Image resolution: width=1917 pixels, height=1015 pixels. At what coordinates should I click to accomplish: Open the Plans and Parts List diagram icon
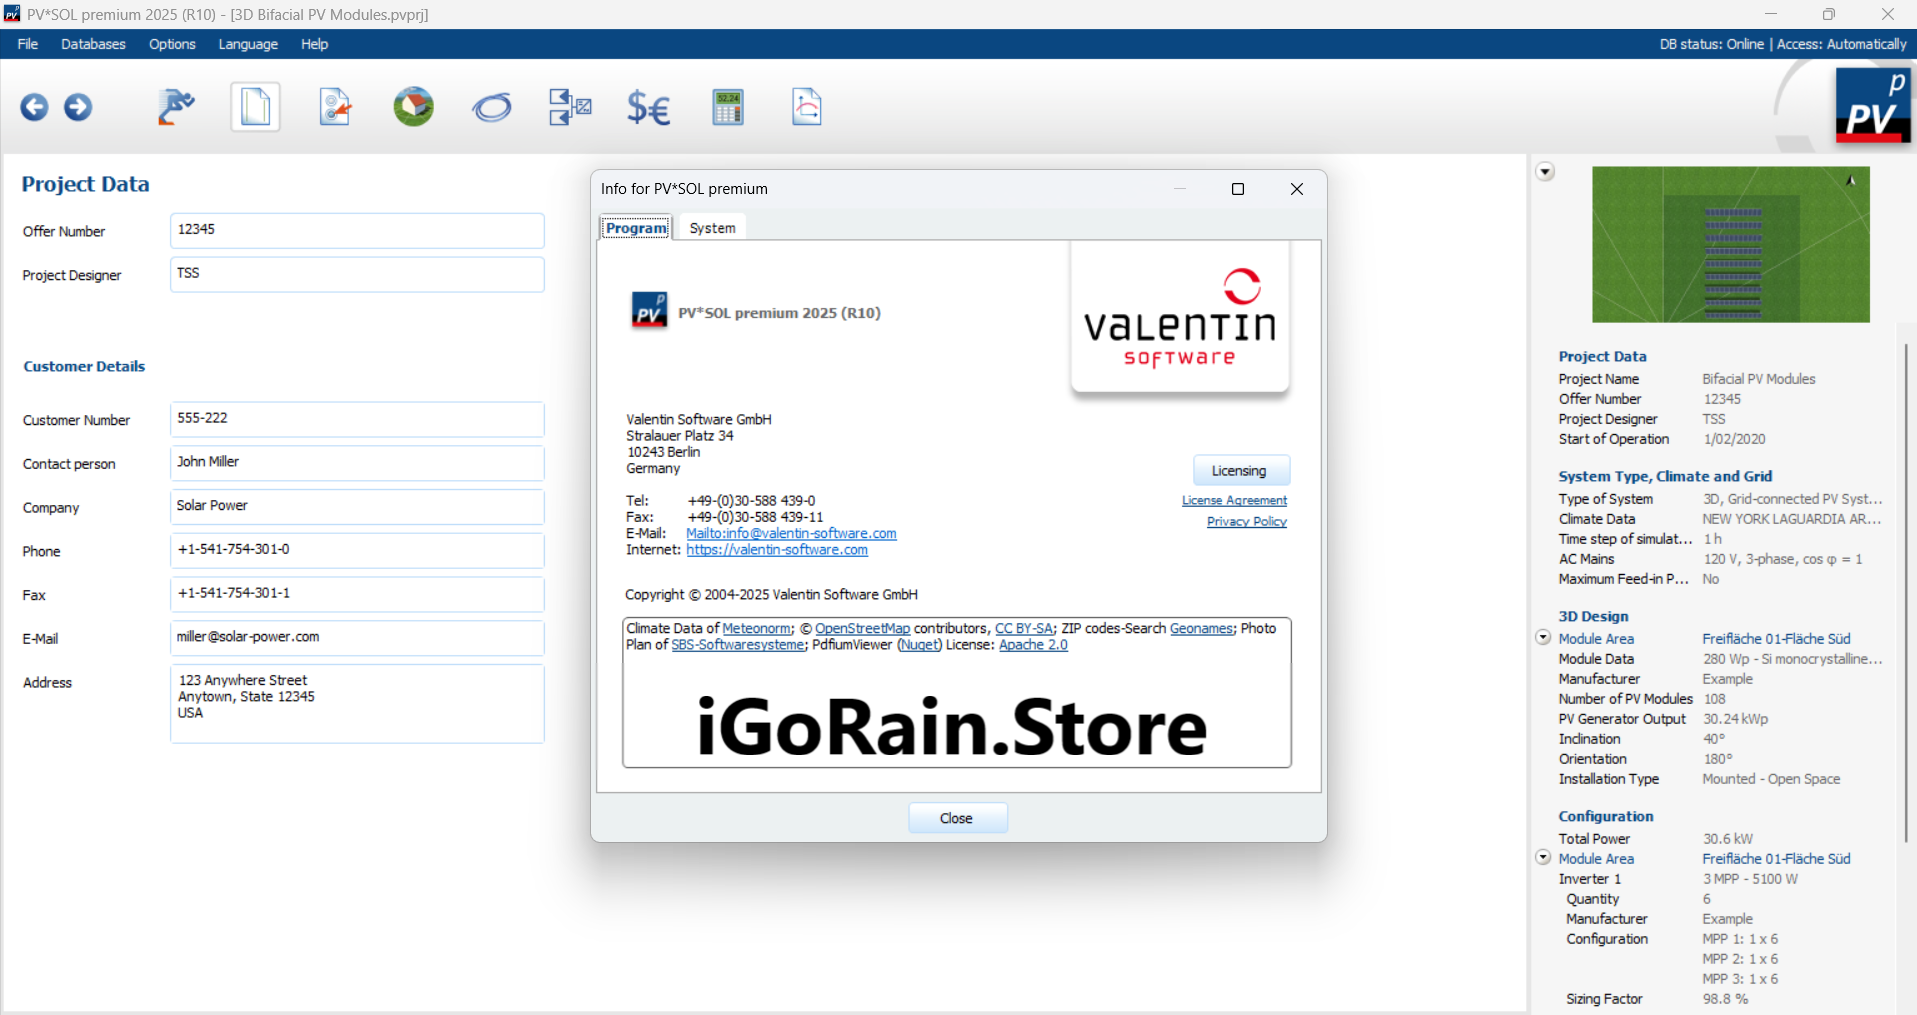click(x=570, y=107)
